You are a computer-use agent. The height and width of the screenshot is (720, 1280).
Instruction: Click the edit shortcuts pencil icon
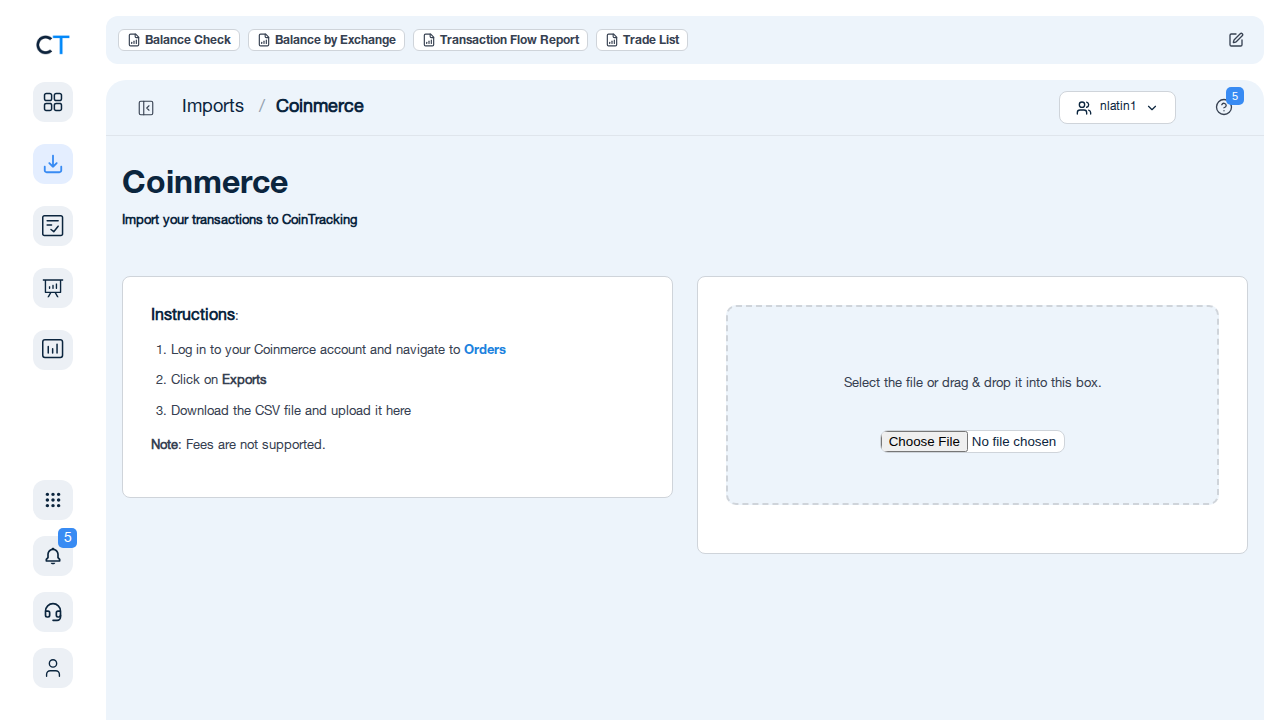coord(1236,40)
